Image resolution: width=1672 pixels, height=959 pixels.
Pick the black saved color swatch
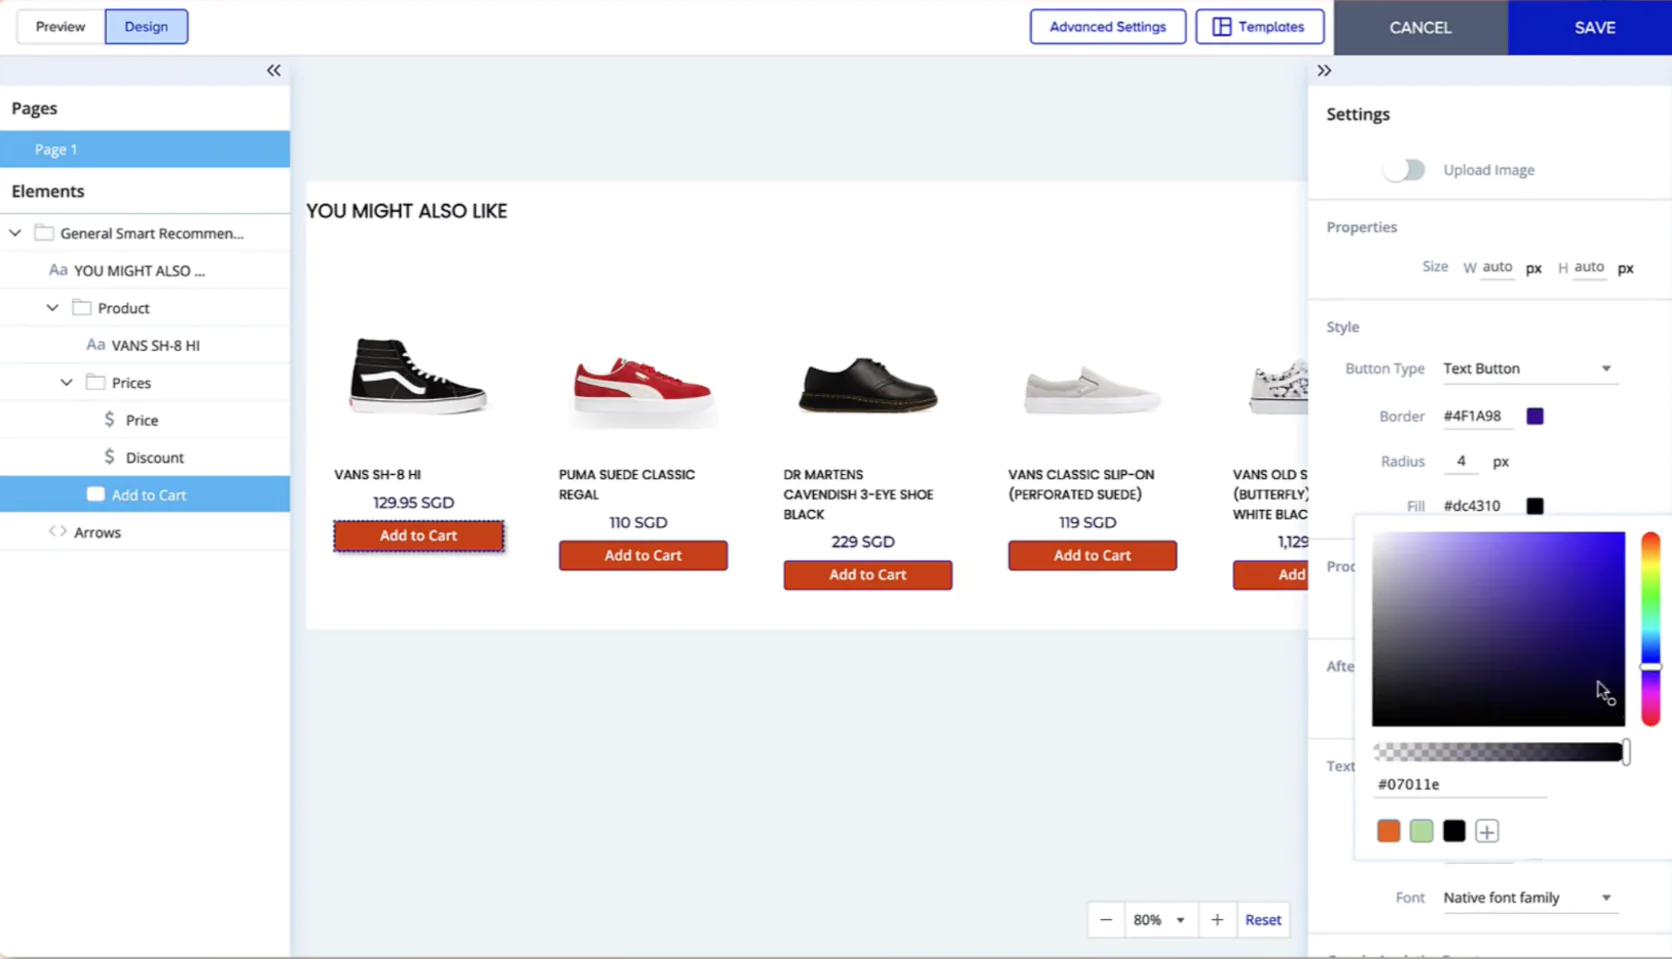(1454, 831)
